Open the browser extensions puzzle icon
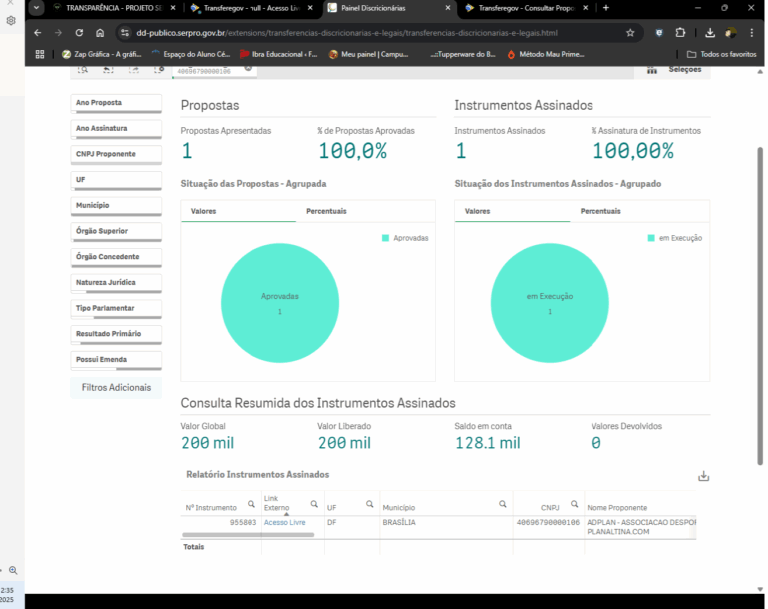 (681, 32)
